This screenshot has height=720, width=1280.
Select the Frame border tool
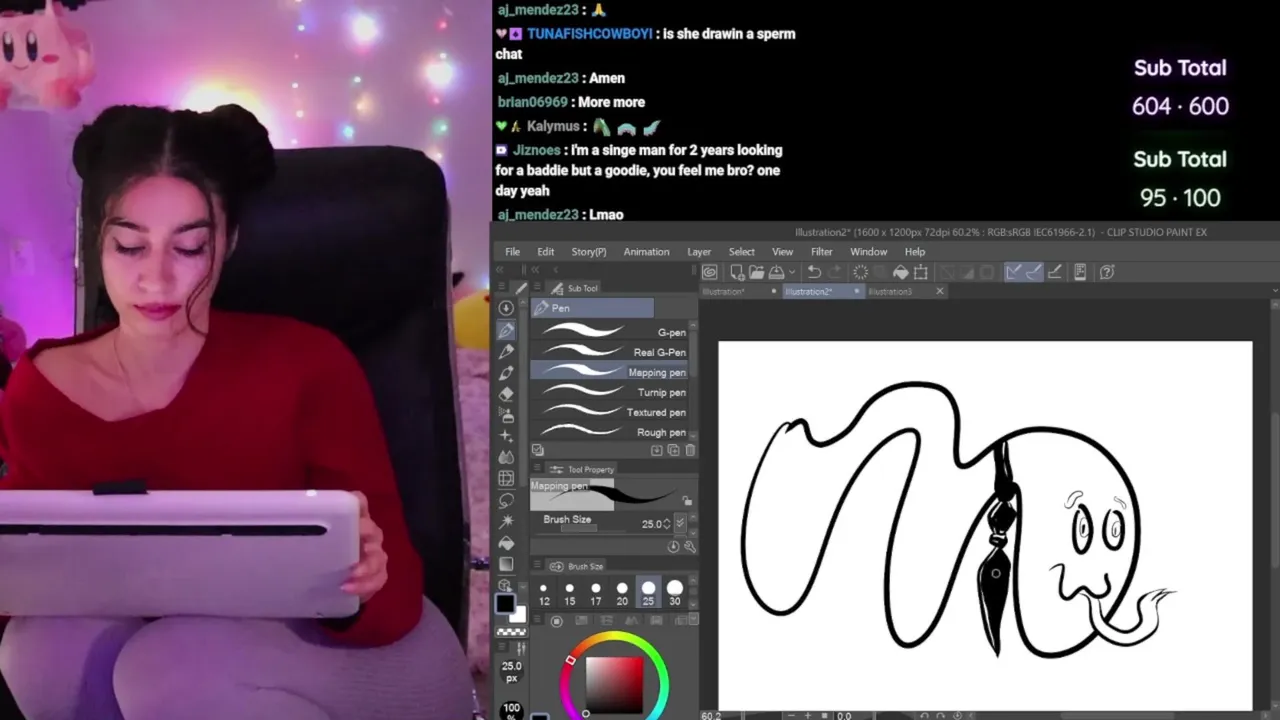point(506,478)
